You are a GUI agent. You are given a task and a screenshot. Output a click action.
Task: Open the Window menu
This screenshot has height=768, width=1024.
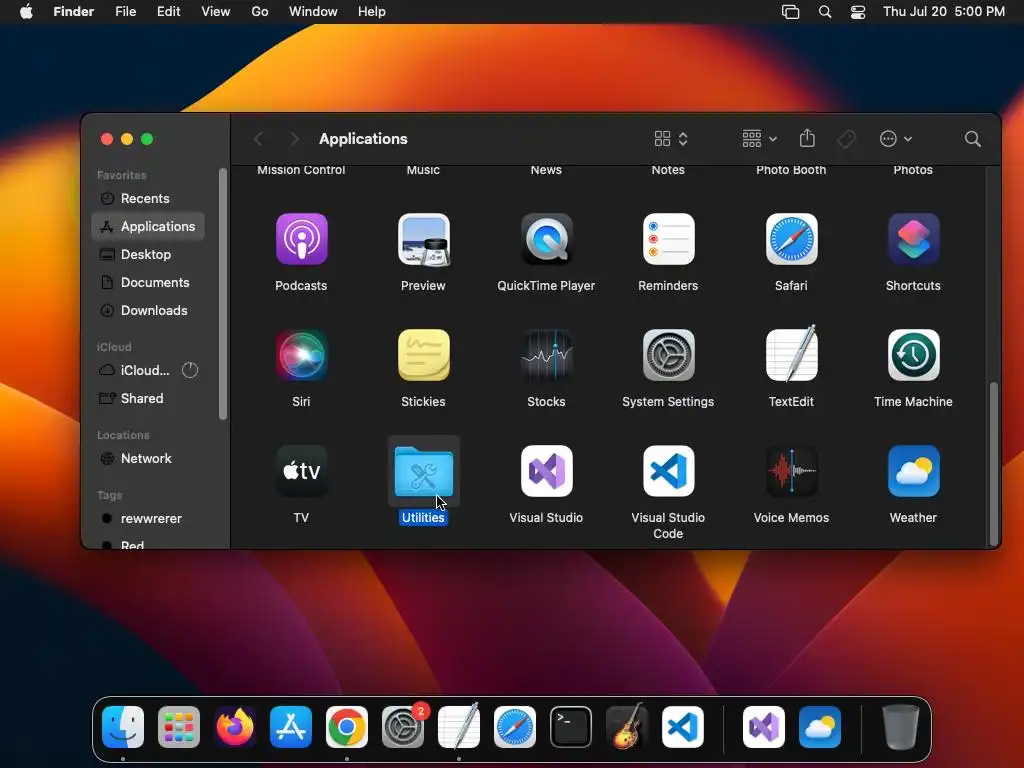(313, 12)
